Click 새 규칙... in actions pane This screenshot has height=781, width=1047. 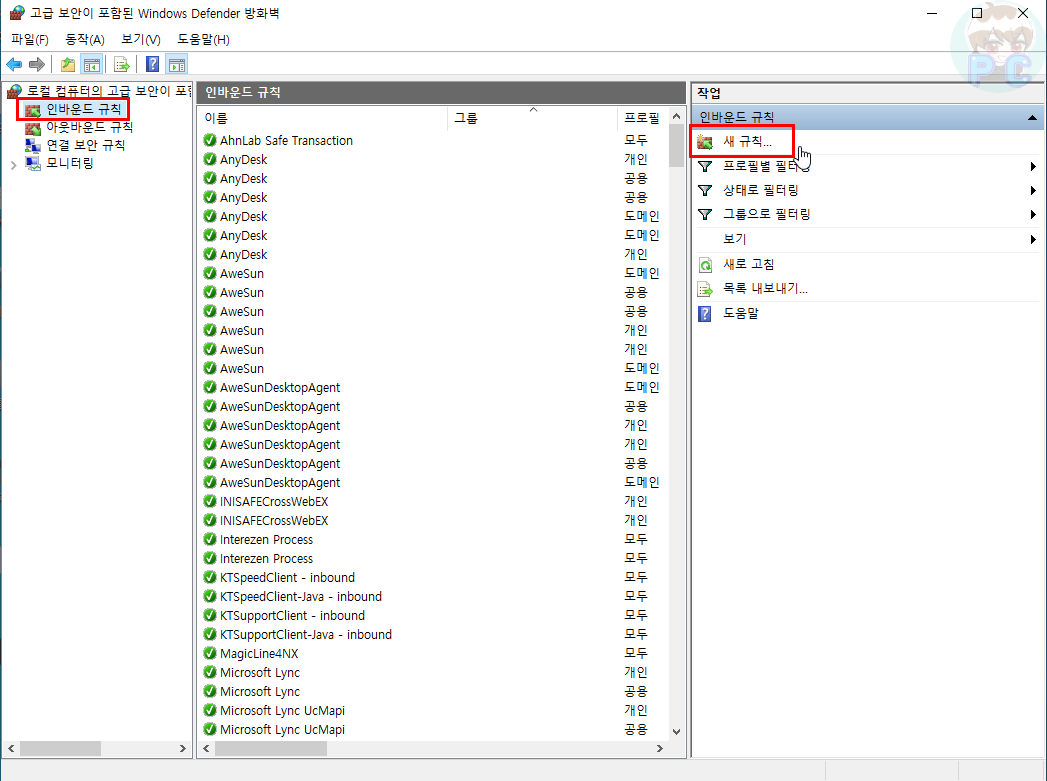pos(747,142)
